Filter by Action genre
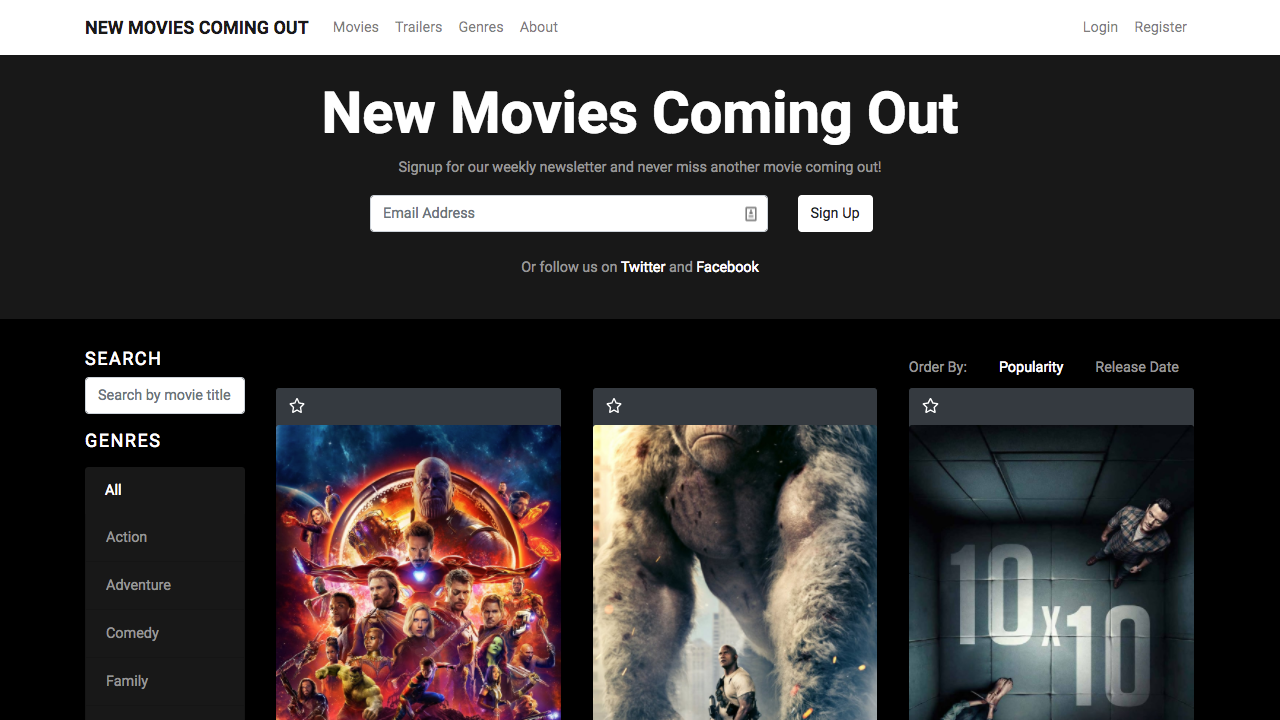This screenshot has height=720, width=1280. click(x=165, y=537)
